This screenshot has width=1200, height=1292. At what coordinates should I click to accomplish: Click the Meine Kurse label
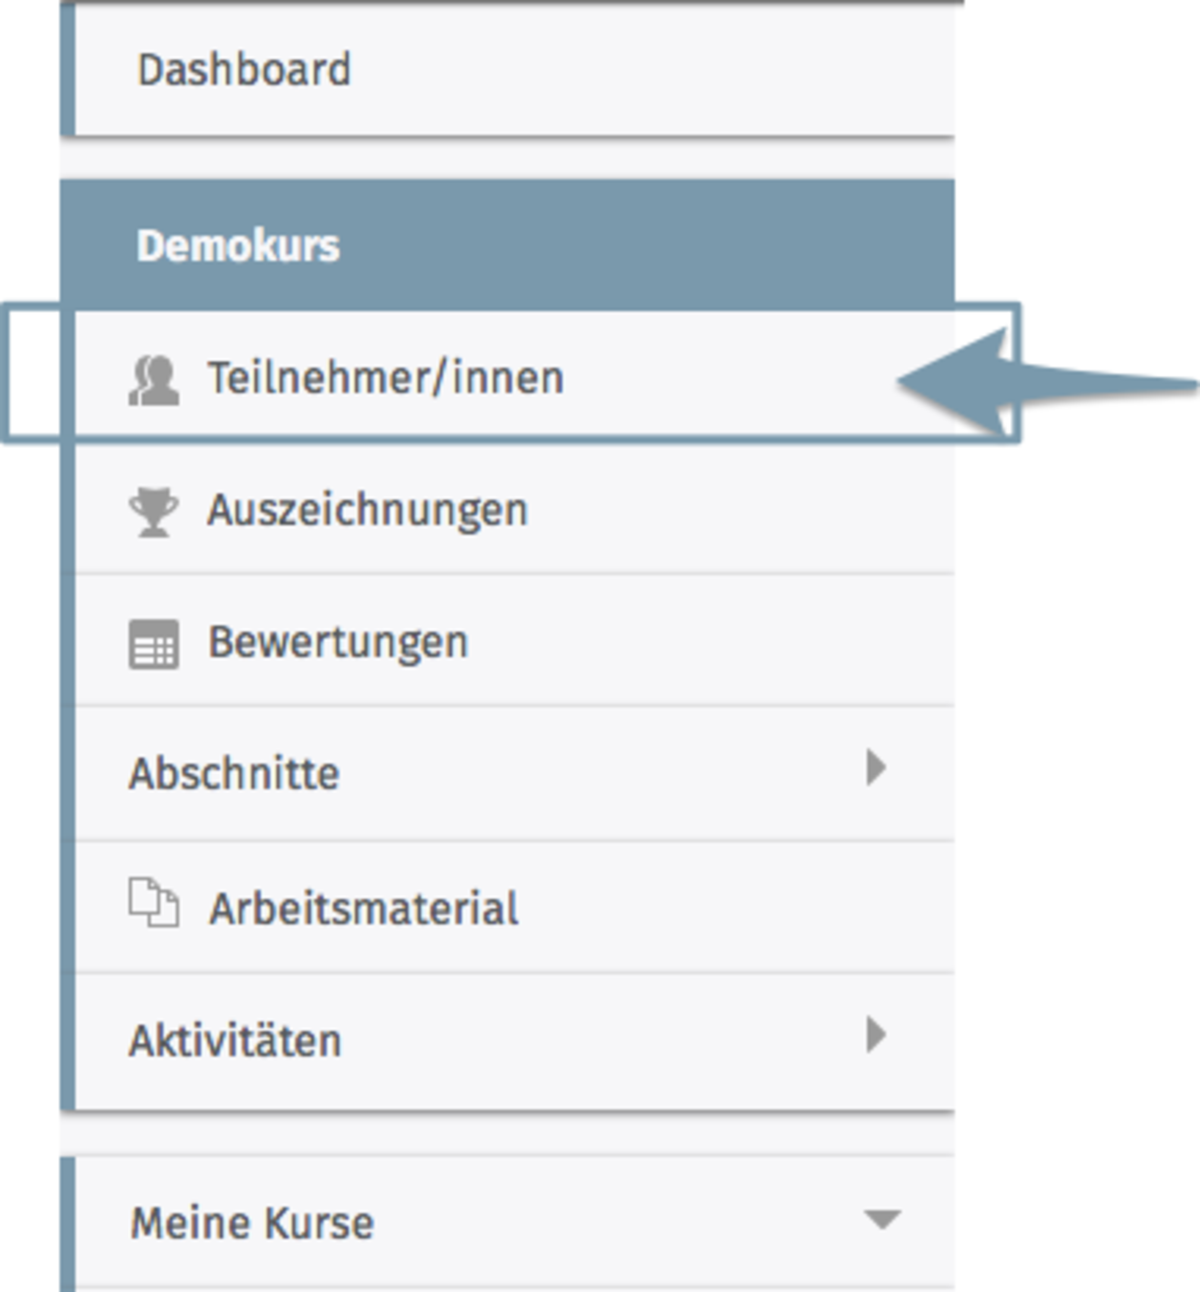coord(252,1223)
